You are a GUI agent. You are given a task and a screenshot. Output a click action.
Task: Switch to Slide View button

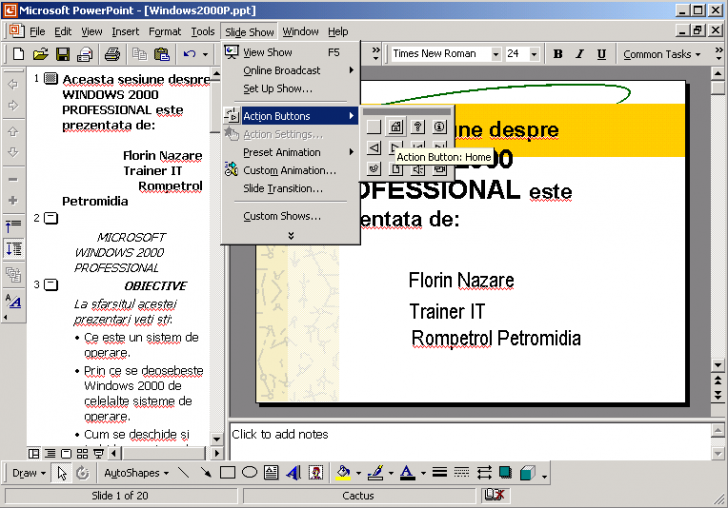point(66,453)
